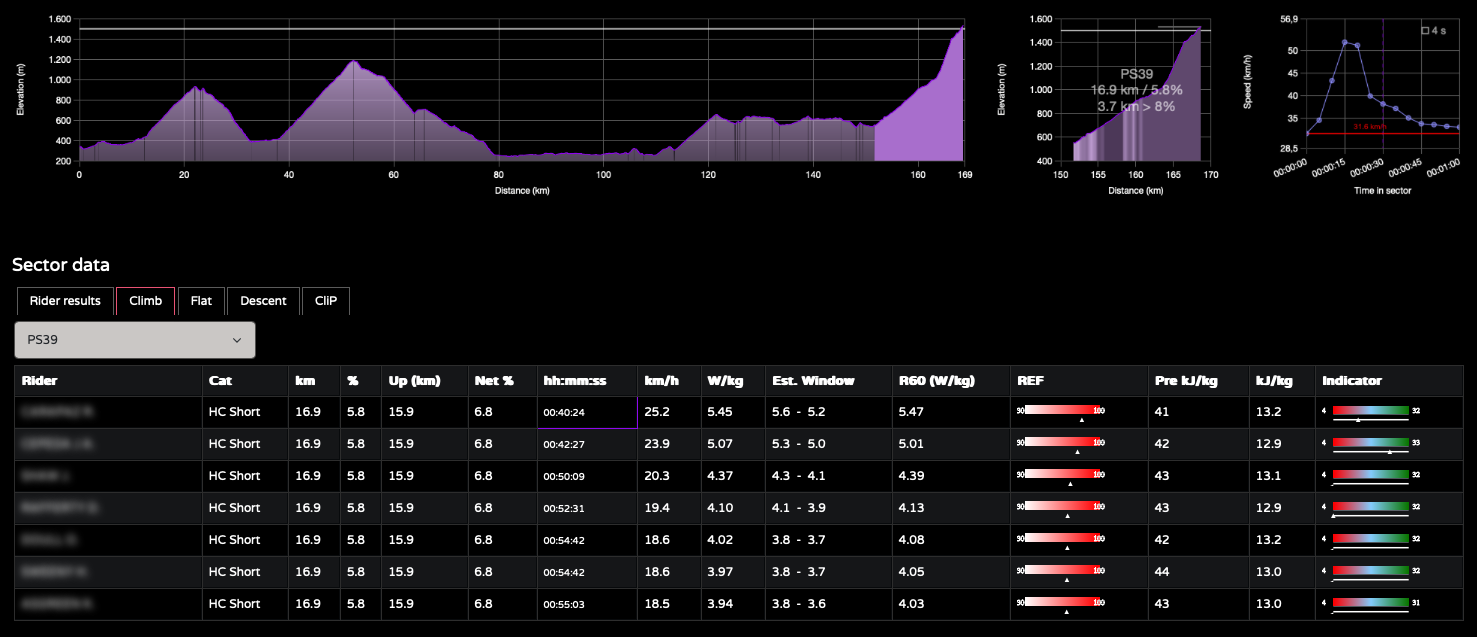Click the Indicator column header

pyautogui.click(x=1352, y=381)
